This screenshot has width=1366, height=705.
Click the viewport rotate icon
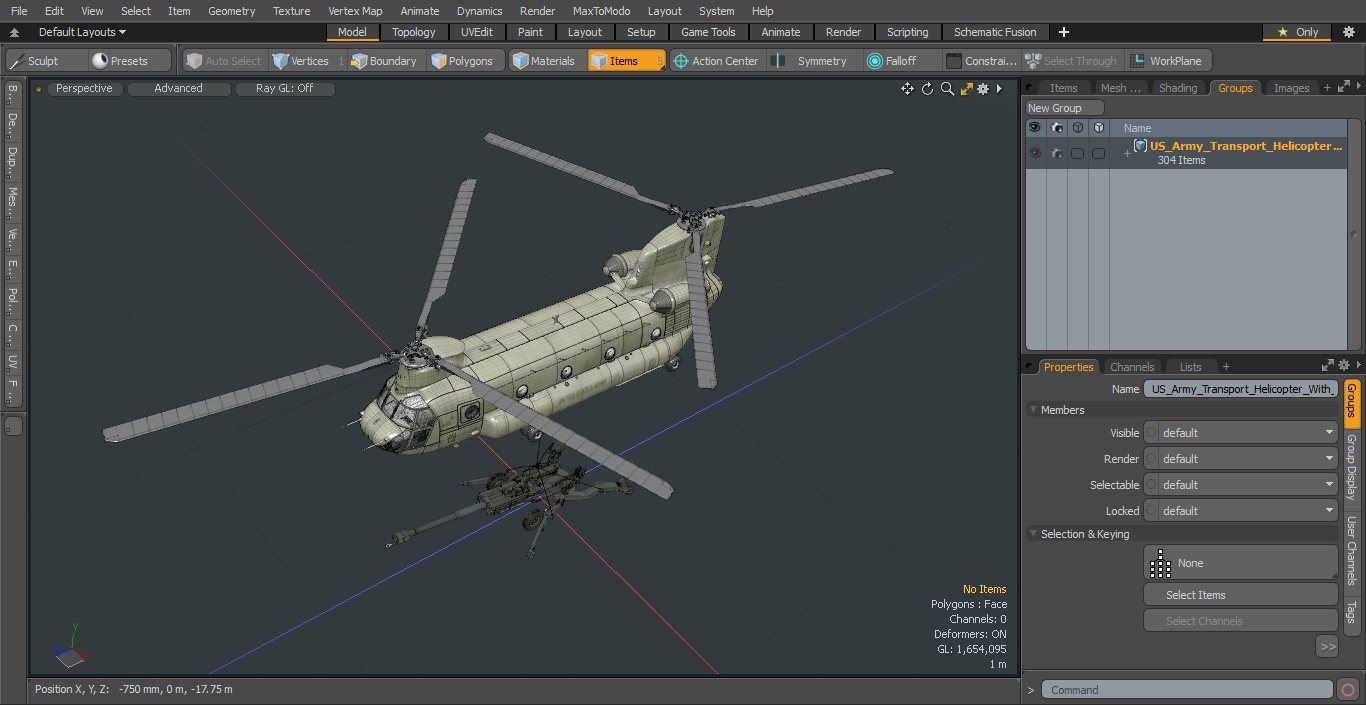pyautogui.click(x=927, y=89)
